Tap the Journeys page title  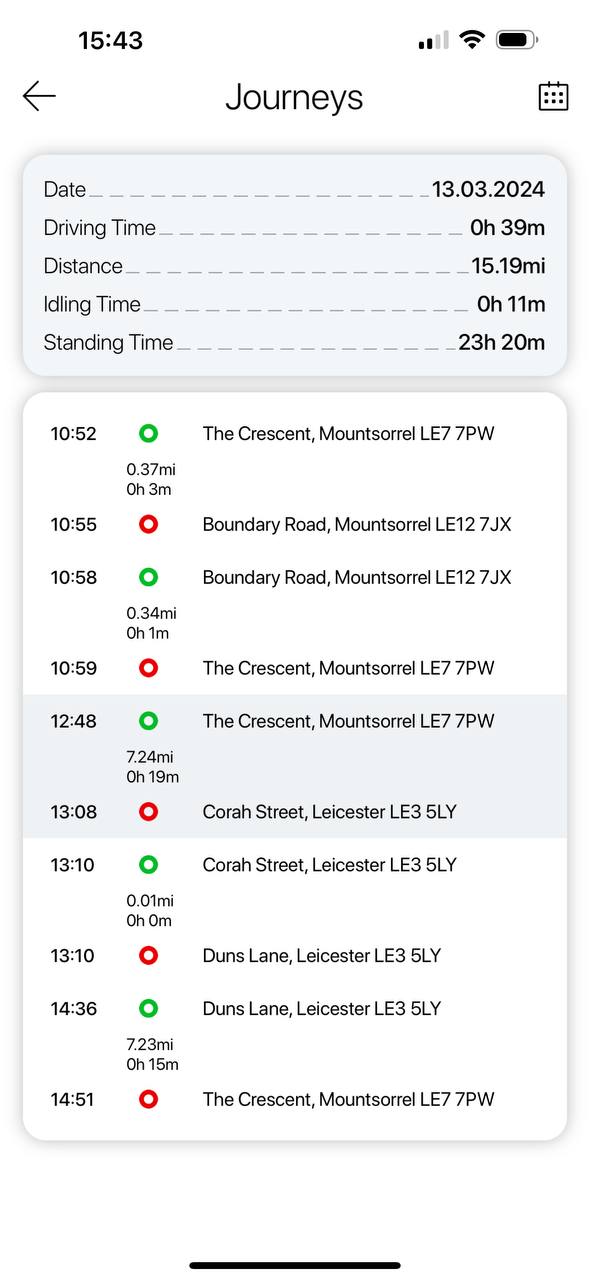[294, 97]
